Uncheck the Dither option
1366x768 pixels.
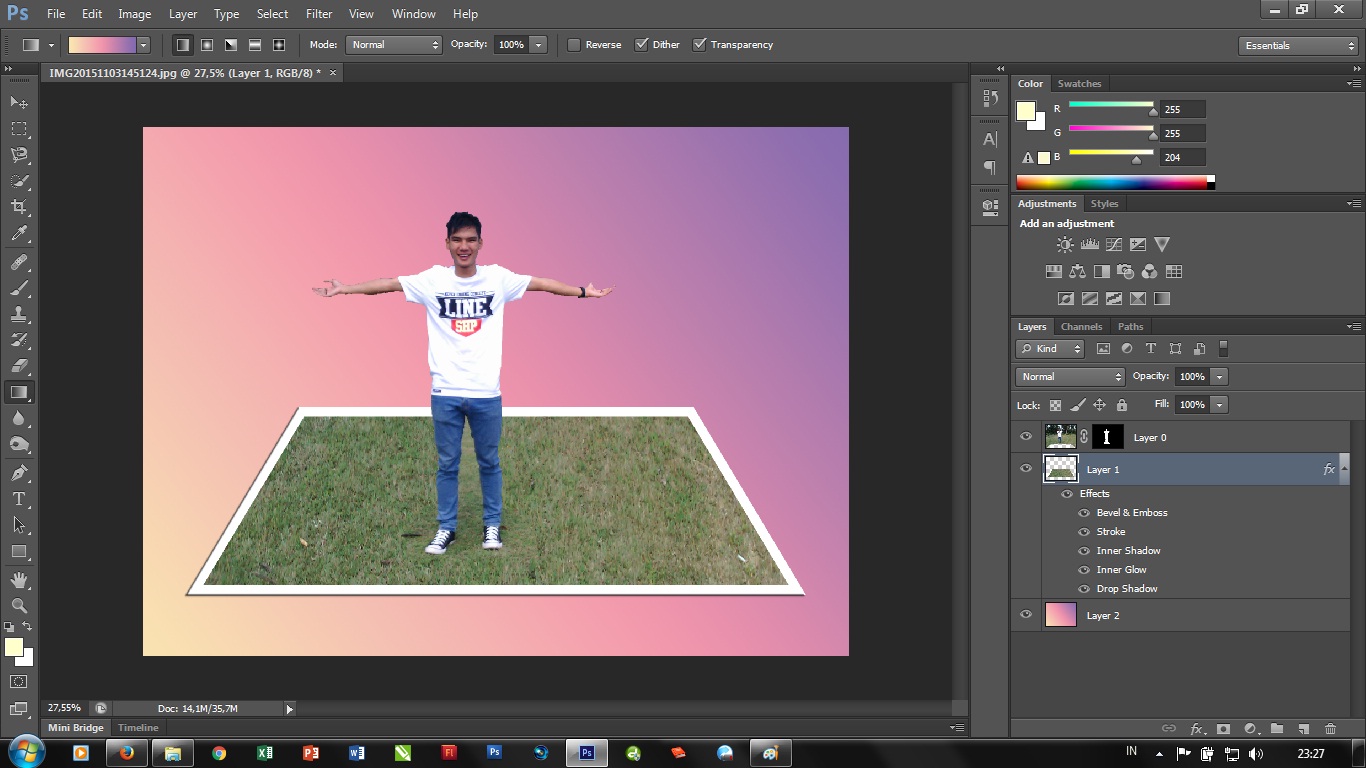[x=642, y=45]
